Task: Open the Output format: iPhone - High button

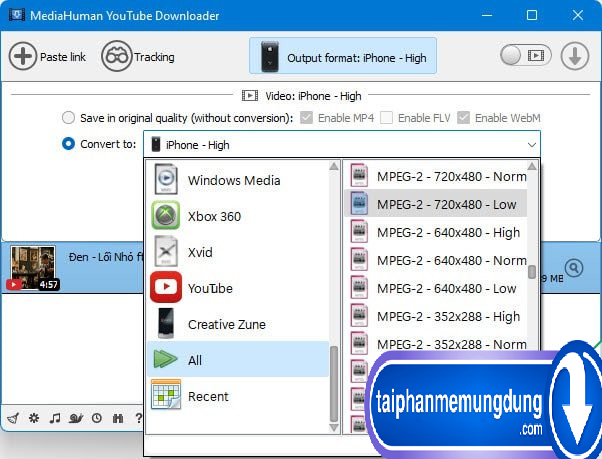Action: (343, 56)
